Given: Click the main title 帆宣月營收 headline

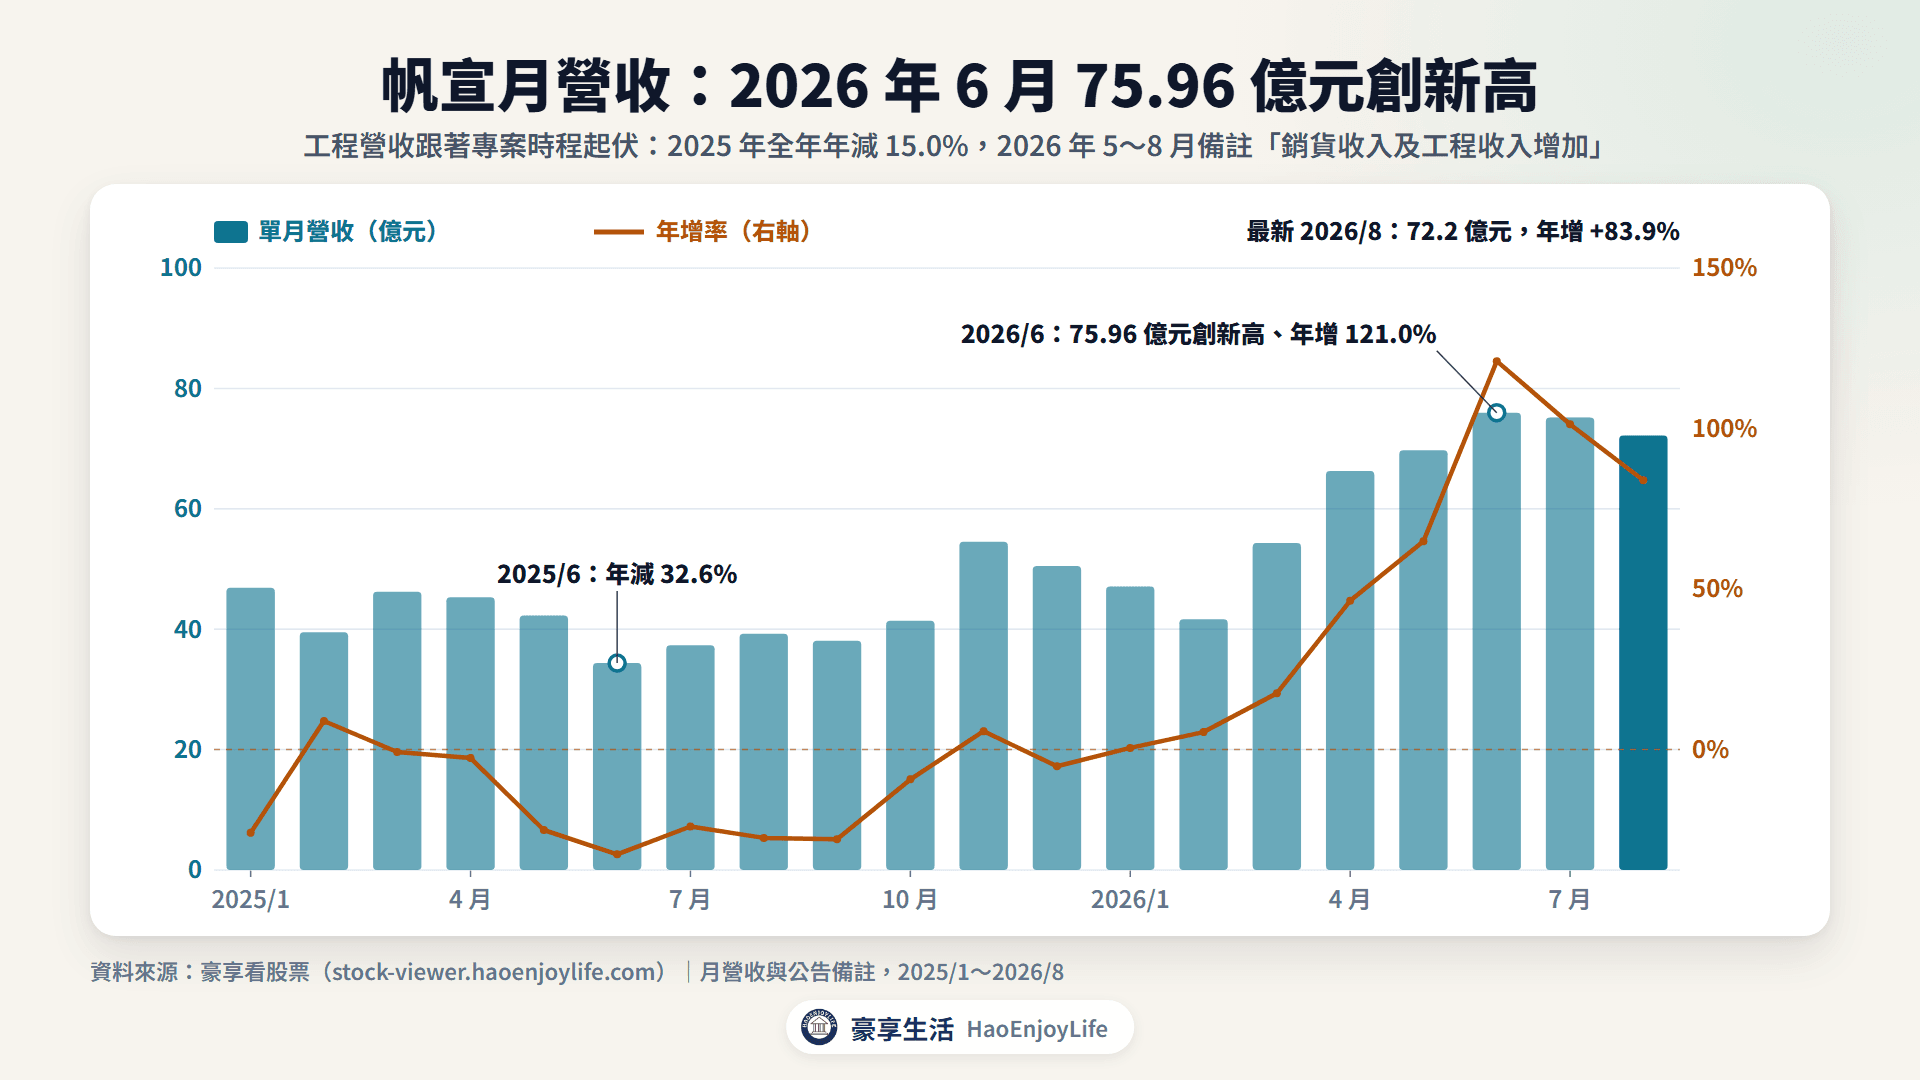Looking at the screenshot, I should tap(960, 86).
